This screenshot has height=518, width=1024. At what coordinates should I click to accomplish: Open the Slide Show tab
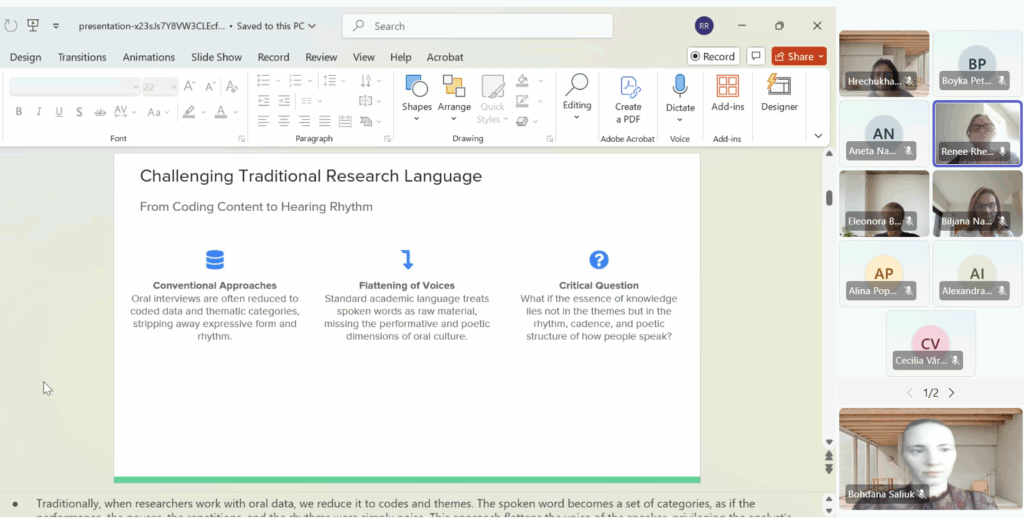(216, 57)
